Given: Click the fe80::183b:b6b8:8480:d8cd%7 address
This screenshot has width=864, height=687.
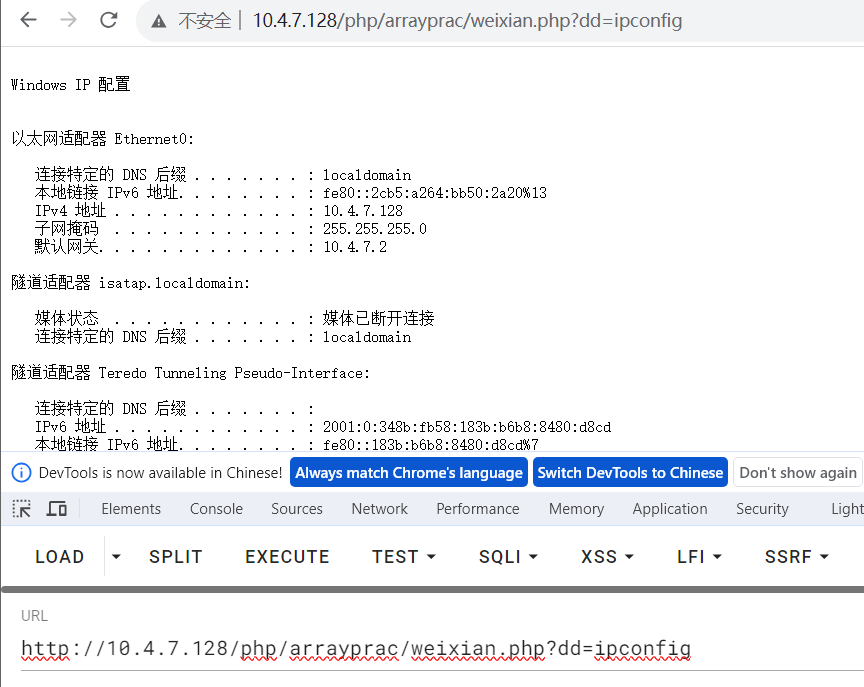Looking at the screenshot, I should (x=431, y=445).
